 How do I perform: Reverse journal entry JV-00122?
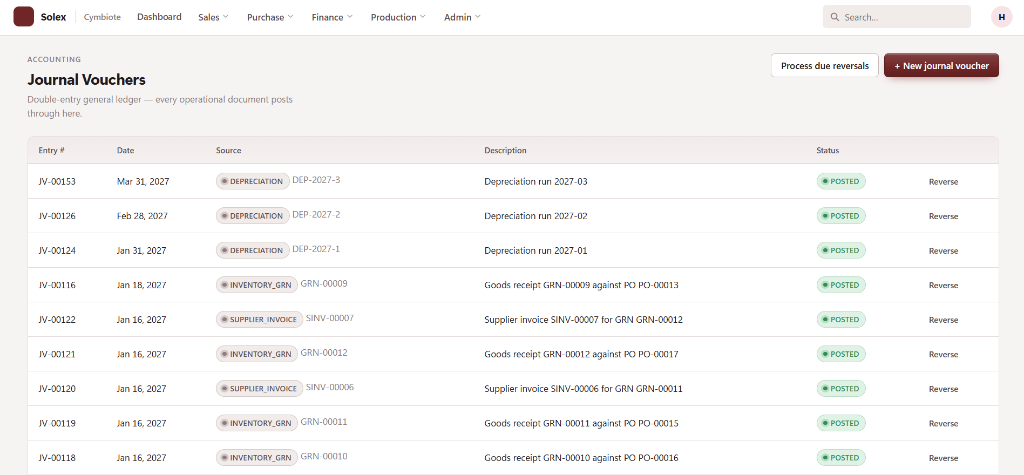943,320
